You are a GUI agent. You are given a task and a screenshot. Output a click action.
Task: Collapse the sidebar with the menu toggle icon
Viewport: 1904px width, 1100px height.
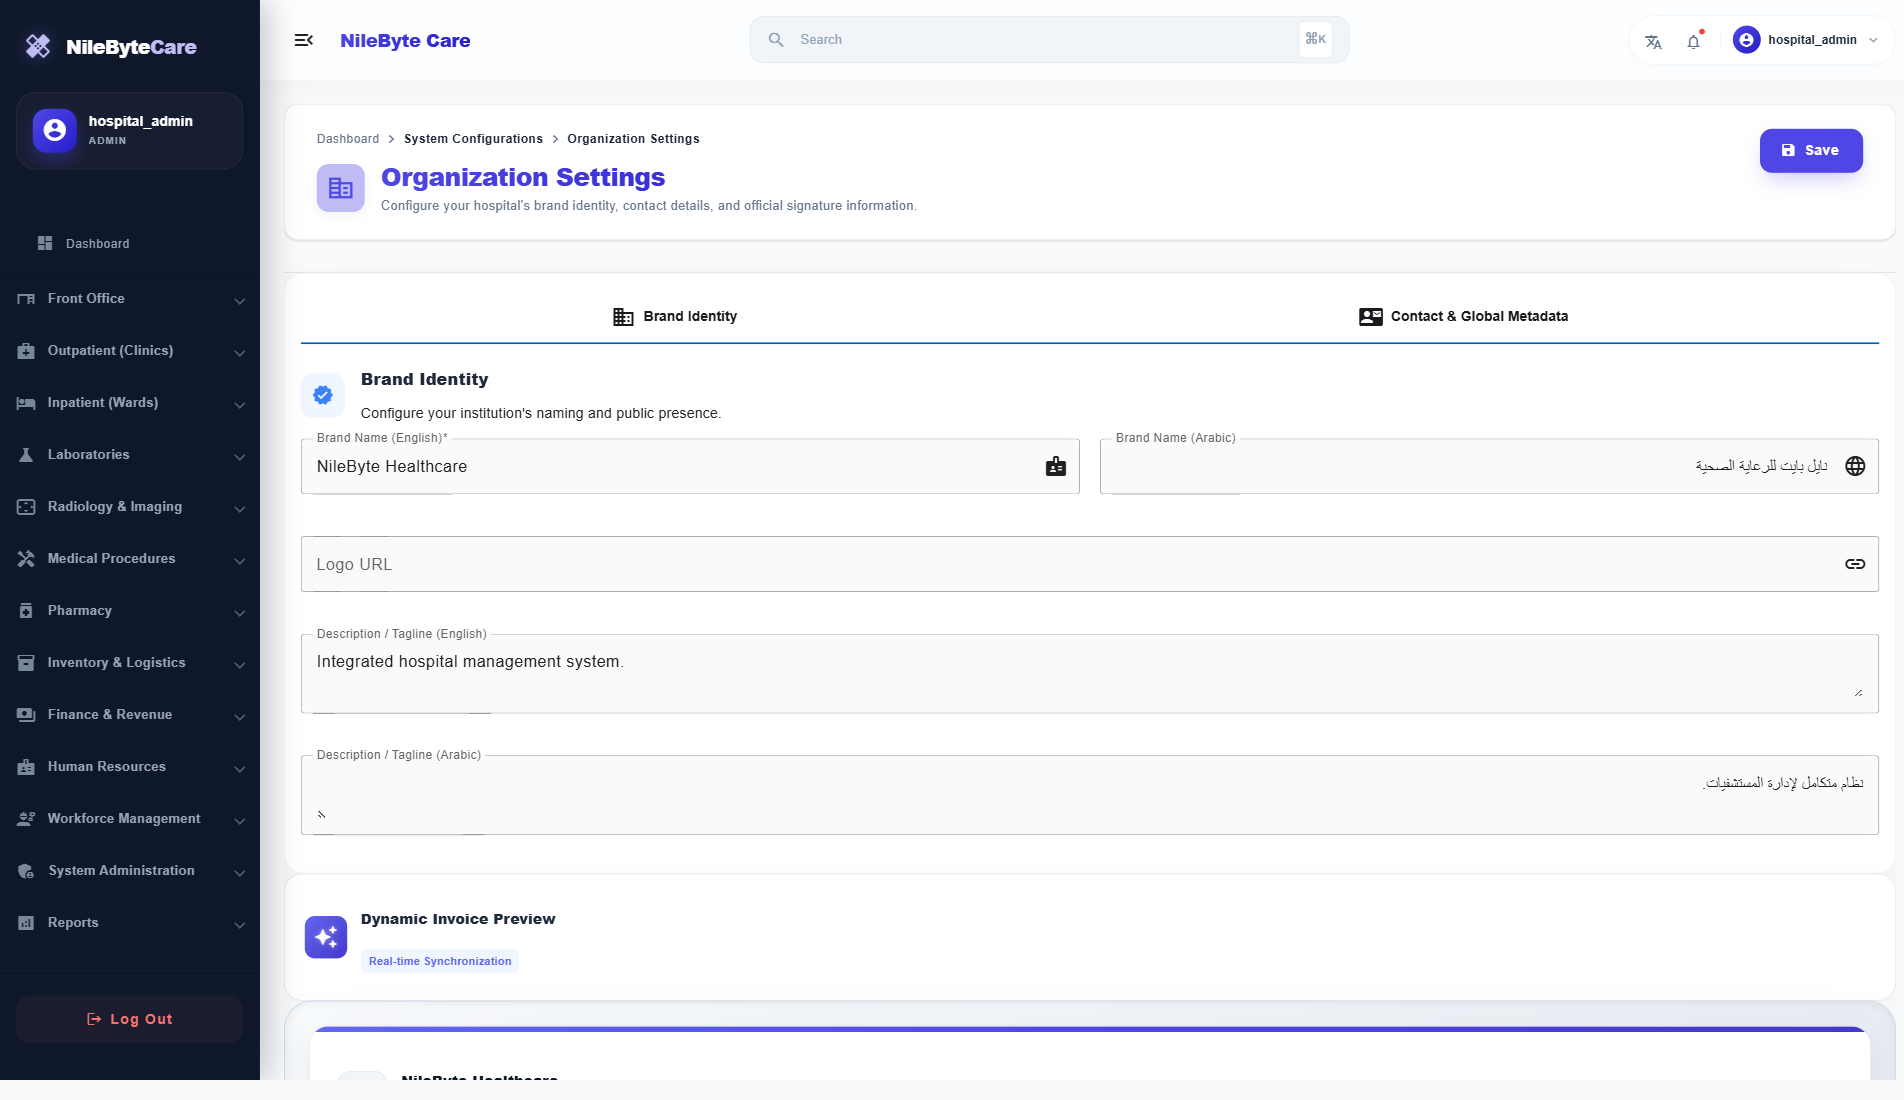(304, 40)
